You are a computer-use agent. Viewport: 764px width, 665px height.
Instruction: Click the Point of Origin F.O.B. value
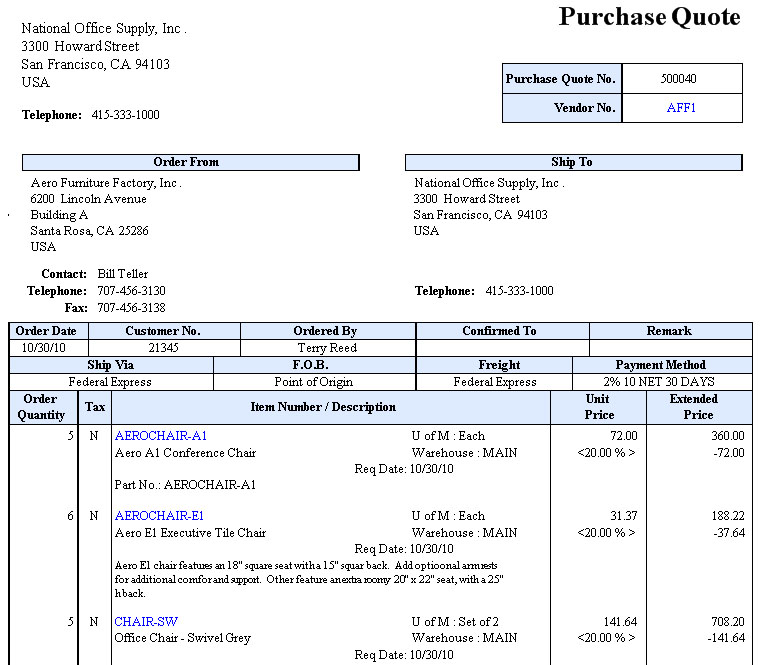click(x=314, y=382)
